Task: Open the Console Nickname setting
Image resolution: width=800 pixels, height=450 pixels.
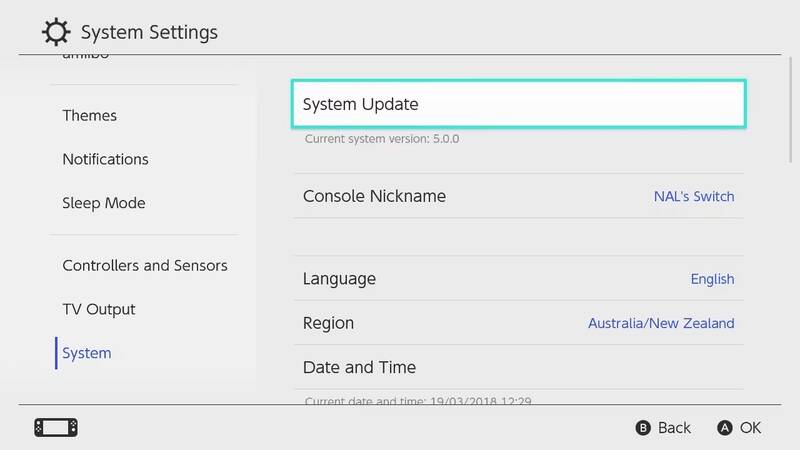Action: click(x=375, y=196)
